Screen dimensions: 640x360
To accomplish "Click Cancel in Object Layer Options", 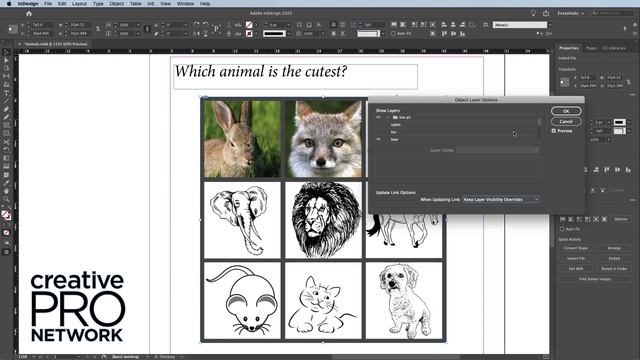I will coord(566,121).
